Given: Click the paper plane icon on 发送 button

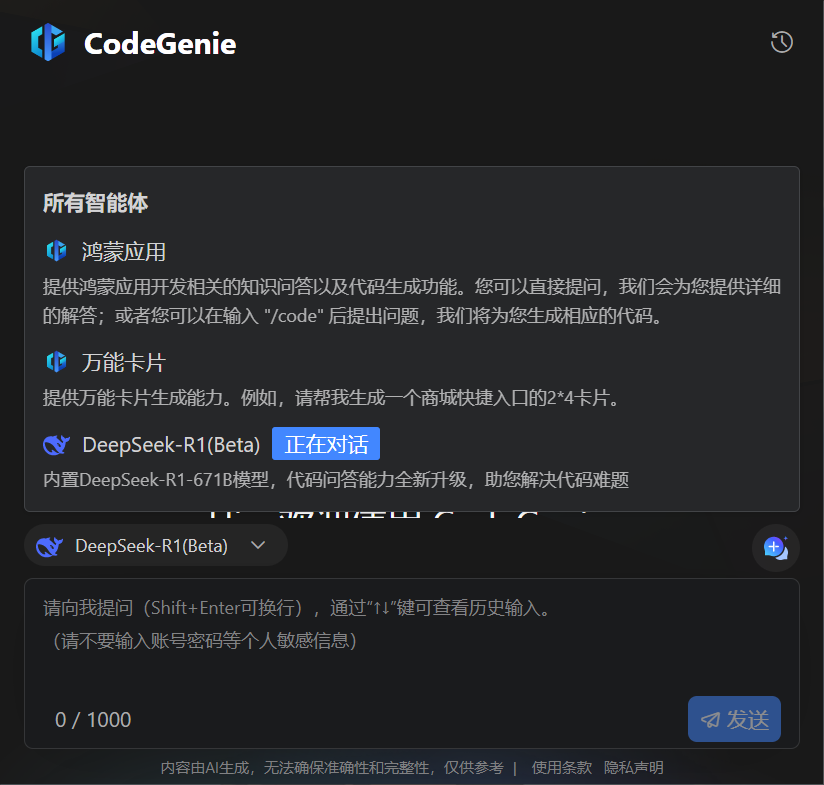Looking at the screenshot, I should [x=711, y=719].
